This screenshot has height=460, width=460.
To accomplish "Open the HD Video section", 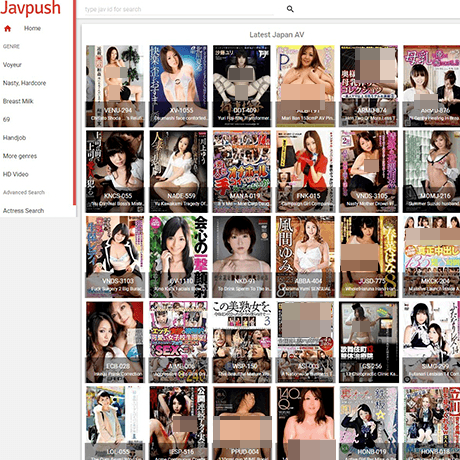I will [16, 174].
